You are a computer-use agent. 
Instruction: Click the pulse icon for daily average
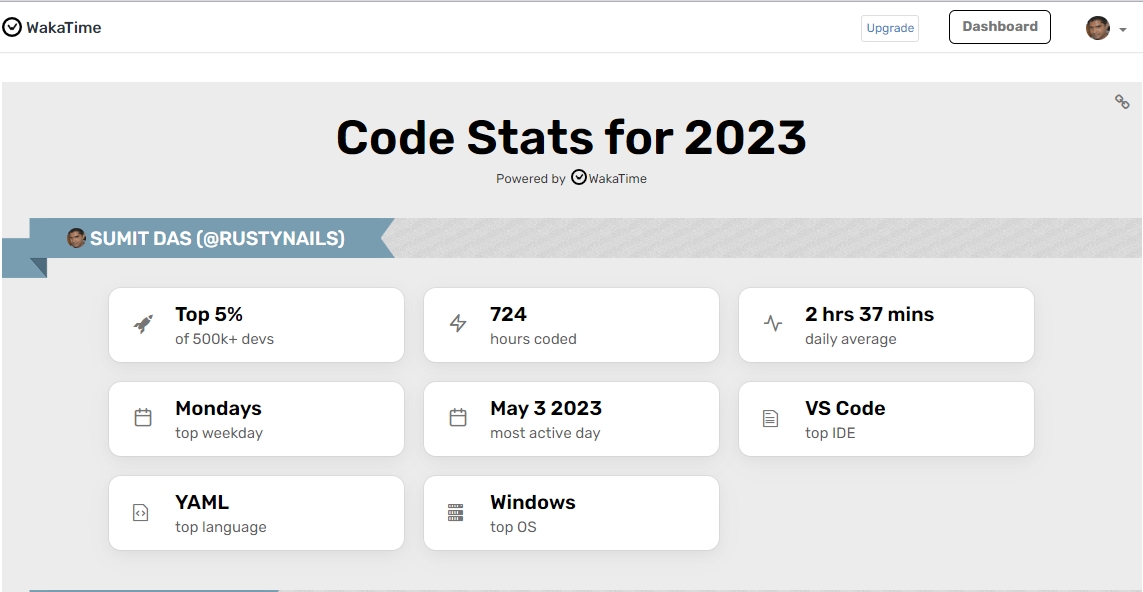[773, 323]
